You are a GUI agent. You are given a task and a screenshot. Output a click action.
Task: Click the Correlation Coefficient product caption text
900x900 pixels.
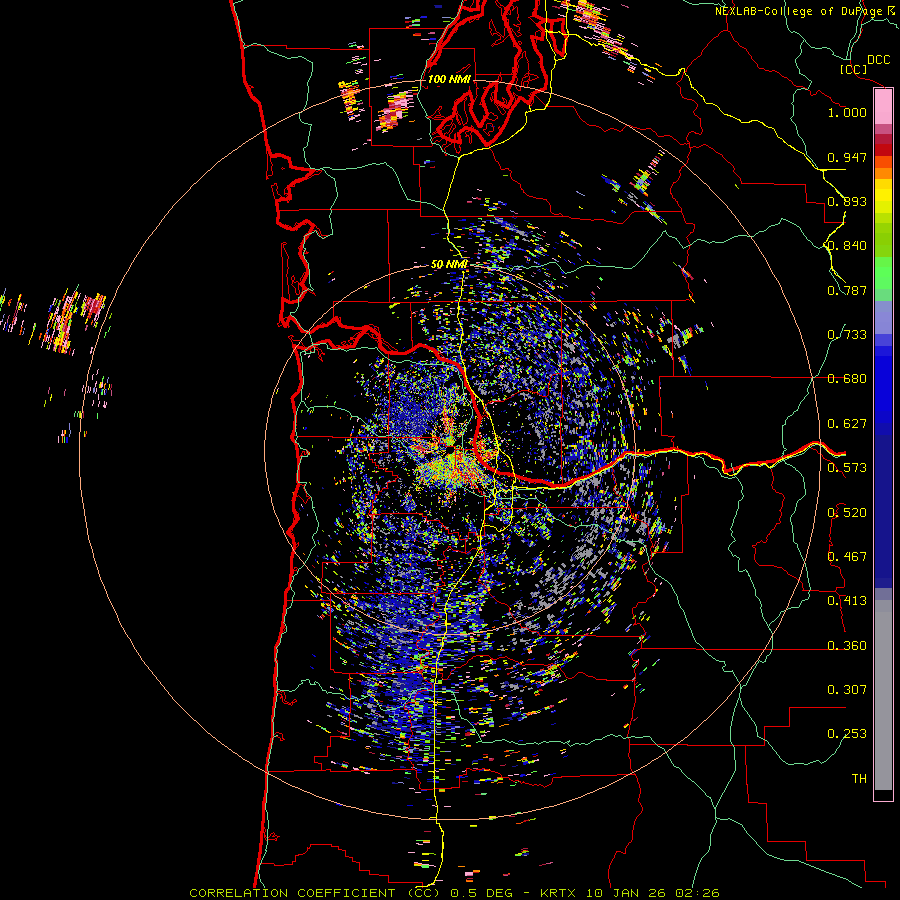tap(454, 893)
